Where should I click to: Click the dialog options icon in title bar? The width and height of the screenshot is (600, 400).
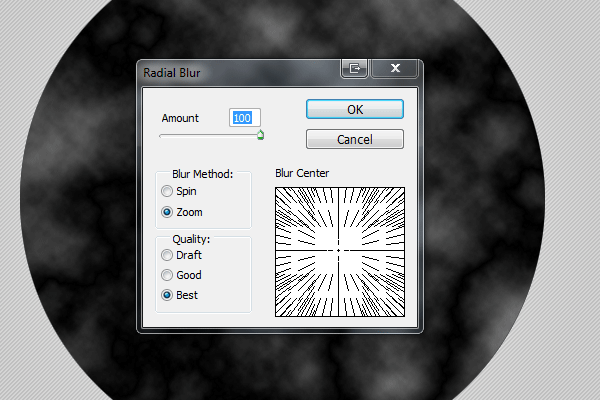coord(354,69)
